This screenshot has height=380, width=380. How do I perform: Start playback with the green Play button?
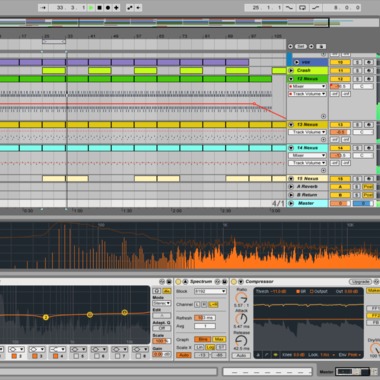point(91,8)
